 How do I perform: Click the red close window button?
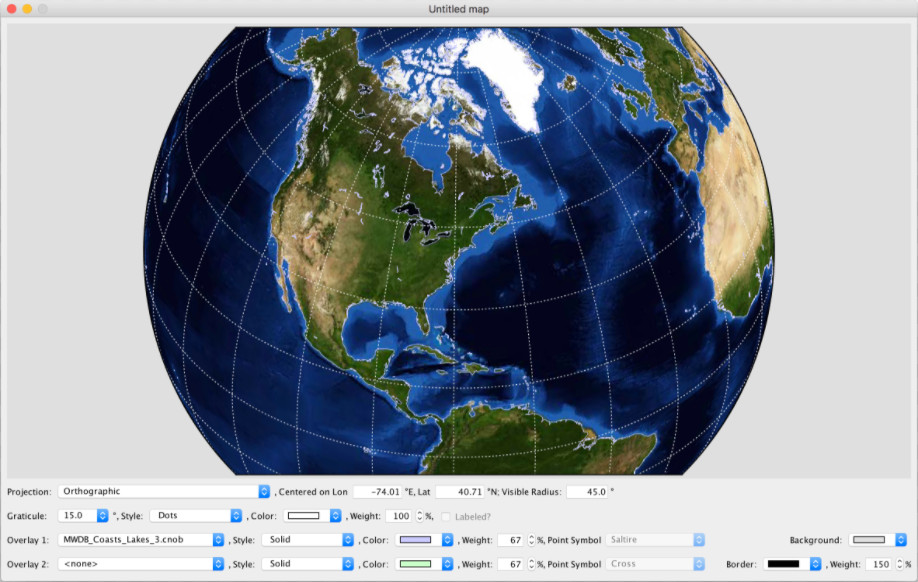tap(11, 9)
